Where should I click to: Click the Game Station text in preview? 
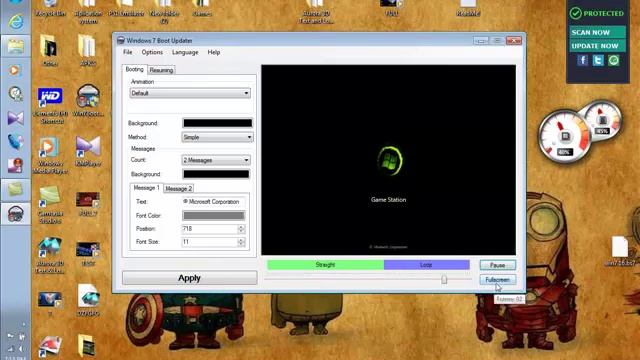(x=389, y=200)
